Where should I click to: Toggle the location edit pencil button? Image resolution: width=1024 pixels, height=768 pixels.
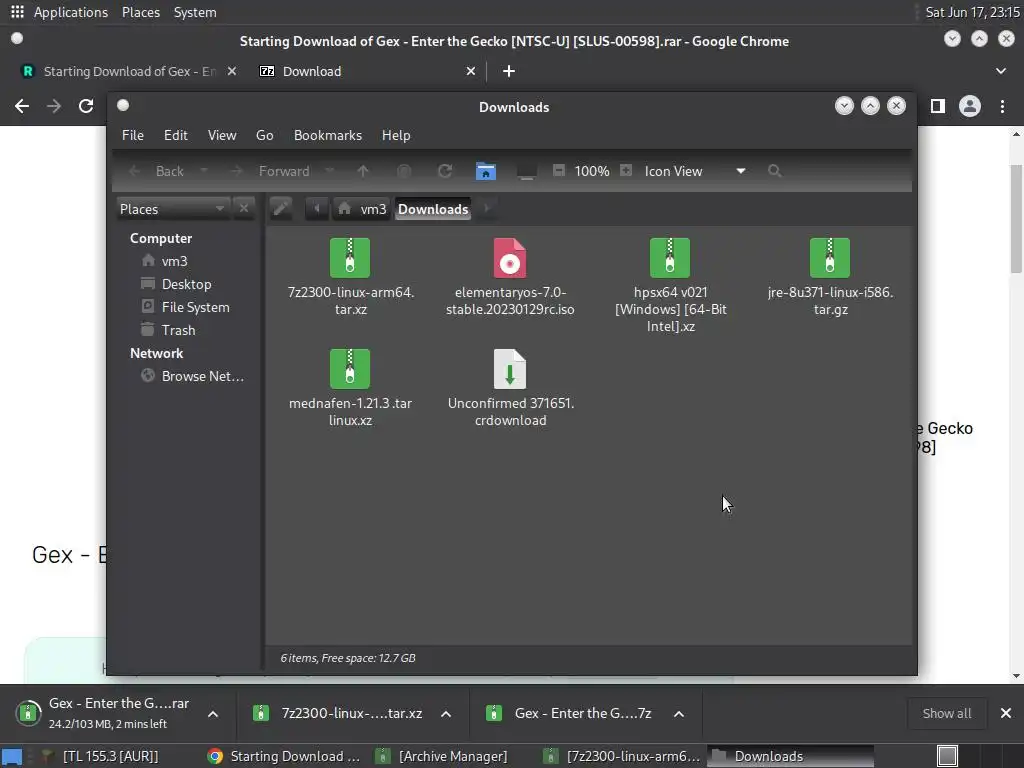coord(281,208)
